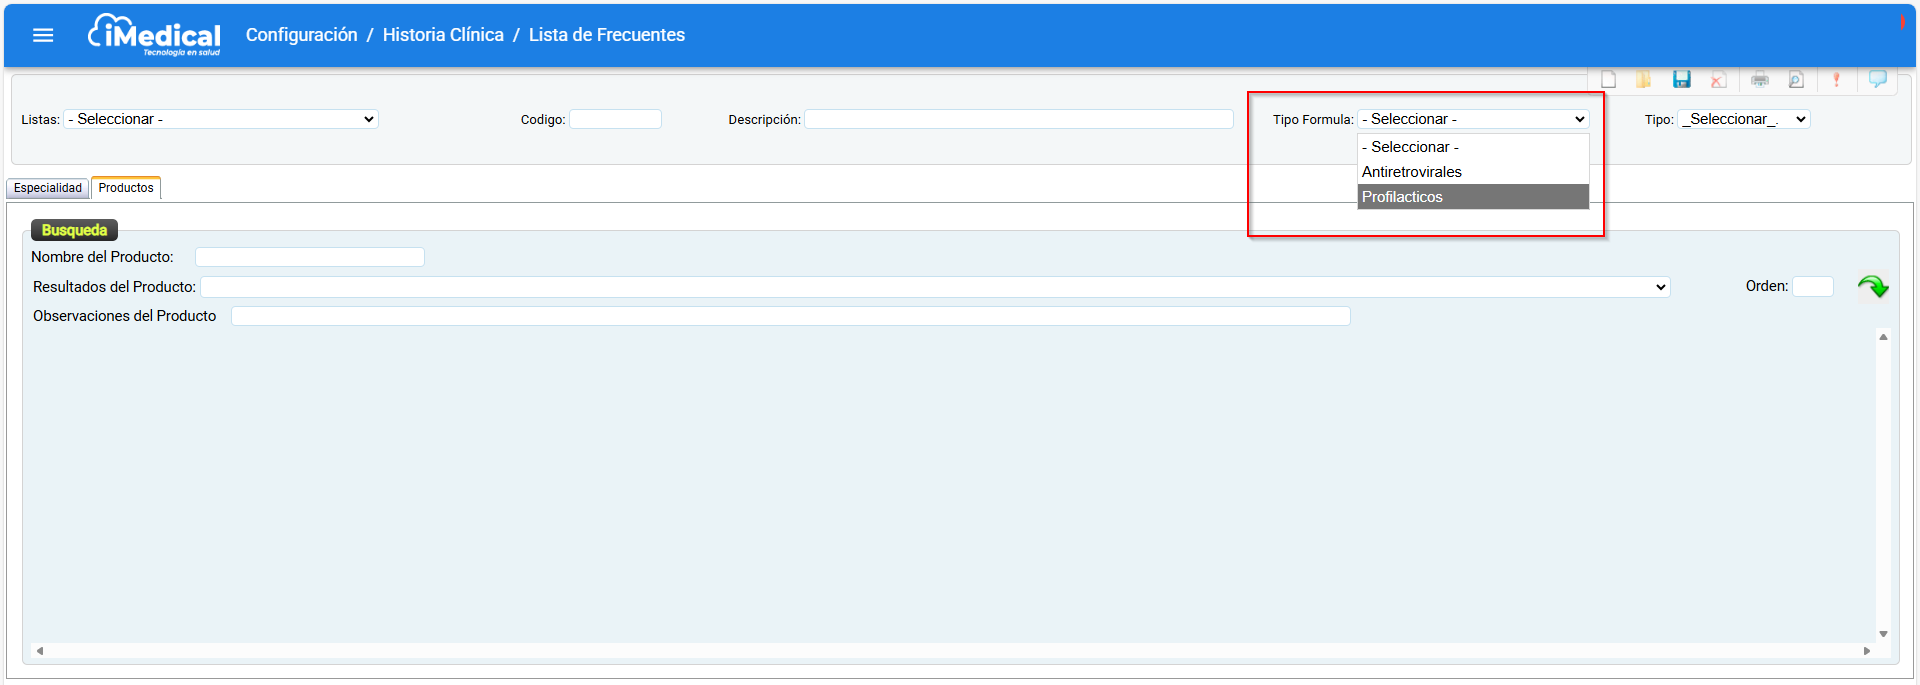Focus the Orden input field

[x=1813, y=287]
